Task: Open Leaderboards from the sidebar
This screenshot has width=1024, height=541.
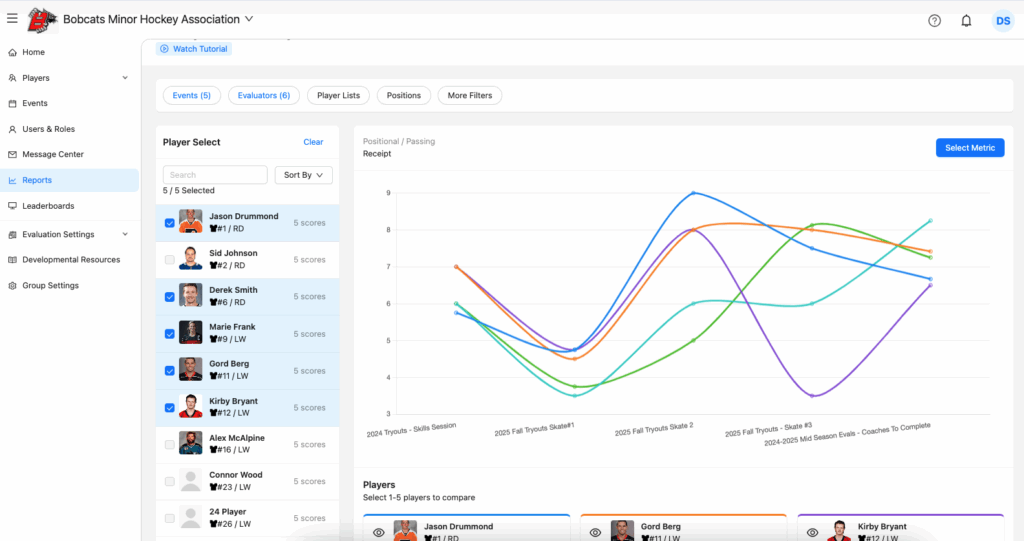Action: coord(48,206)
